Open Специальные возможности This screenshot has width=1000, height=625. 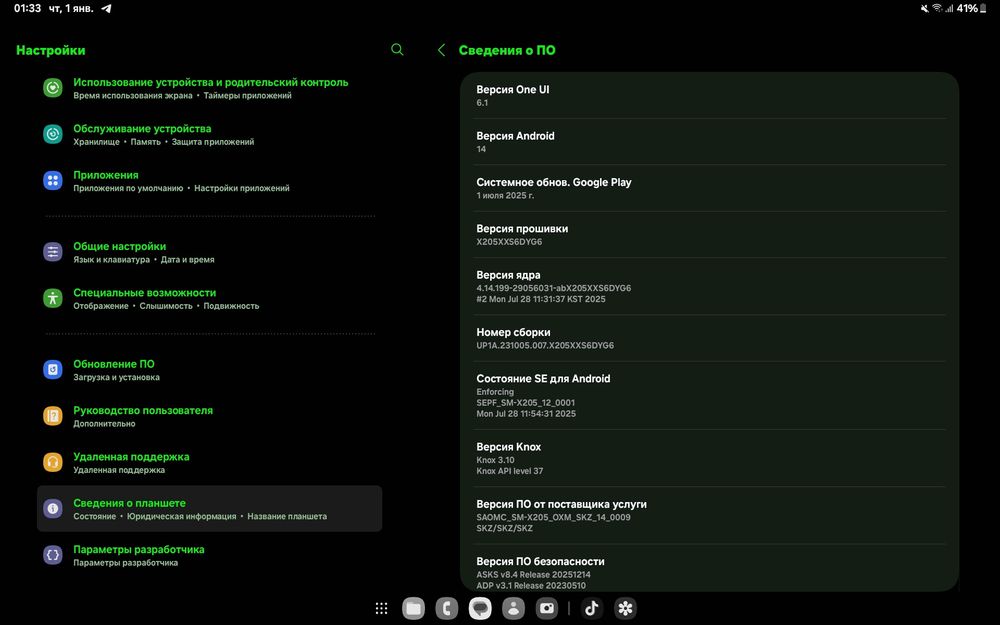click(x=210, y=298)
